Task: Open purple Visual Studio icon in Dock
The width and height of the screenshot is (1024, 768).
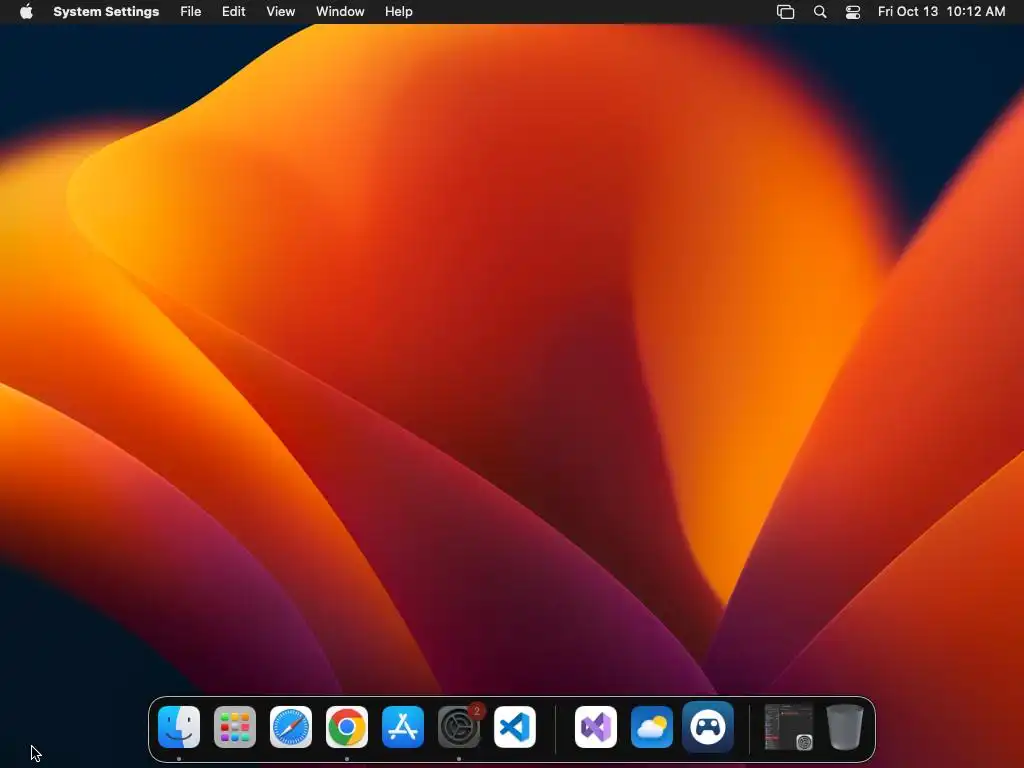Action: [596, 727]
